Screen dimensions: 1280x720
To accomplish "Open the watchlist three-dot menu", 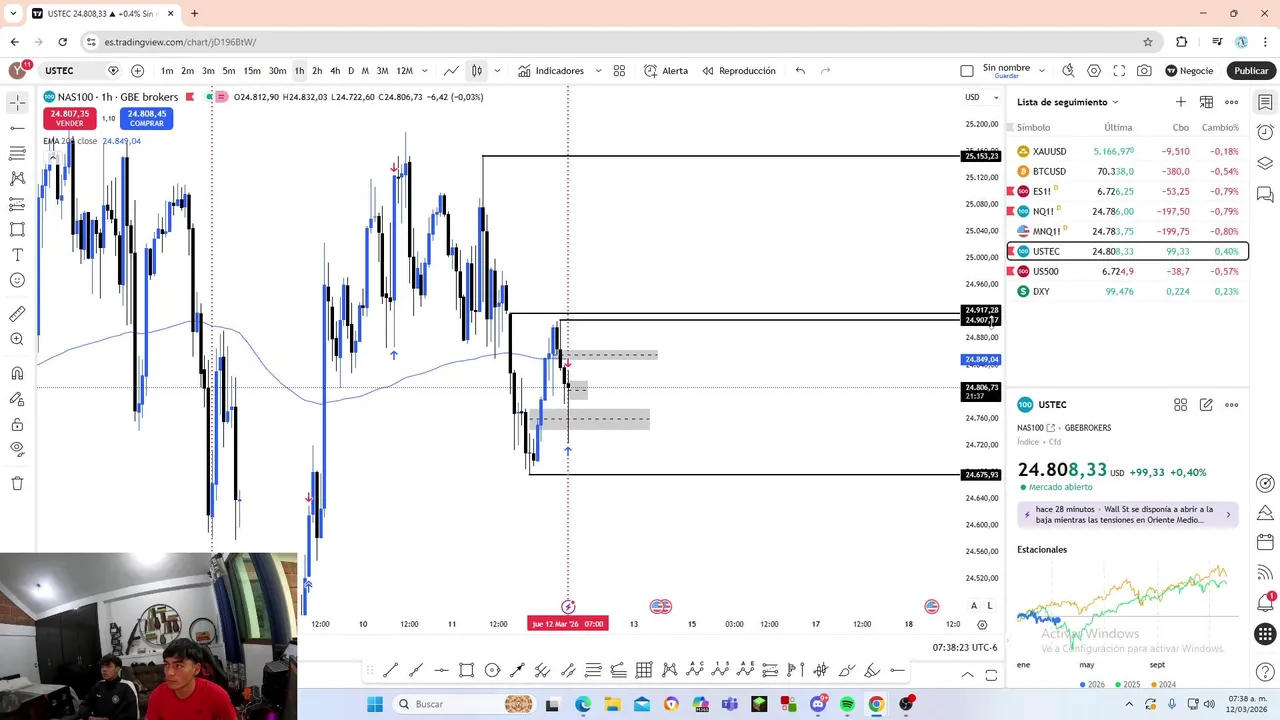I will click(x=1232, y=102).
